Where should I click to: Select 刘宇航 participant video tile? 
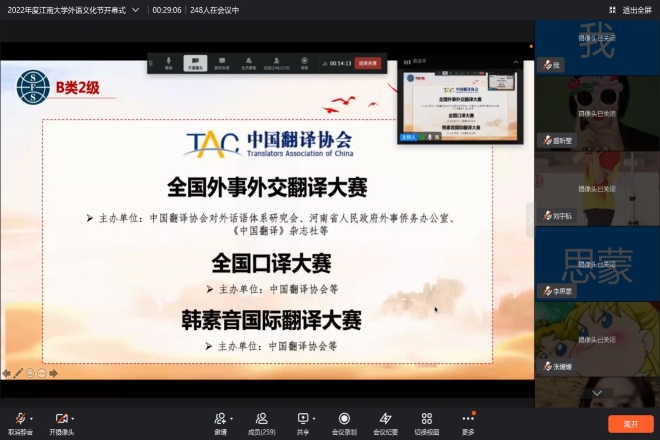click(597, 188)
